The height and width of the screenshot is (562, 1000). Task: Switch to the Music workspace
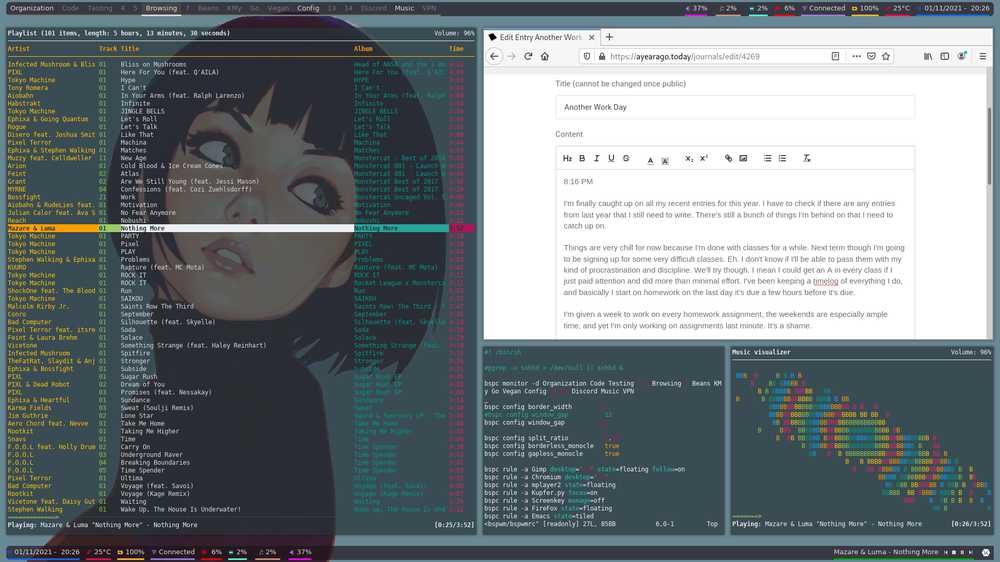pos(404,8)
